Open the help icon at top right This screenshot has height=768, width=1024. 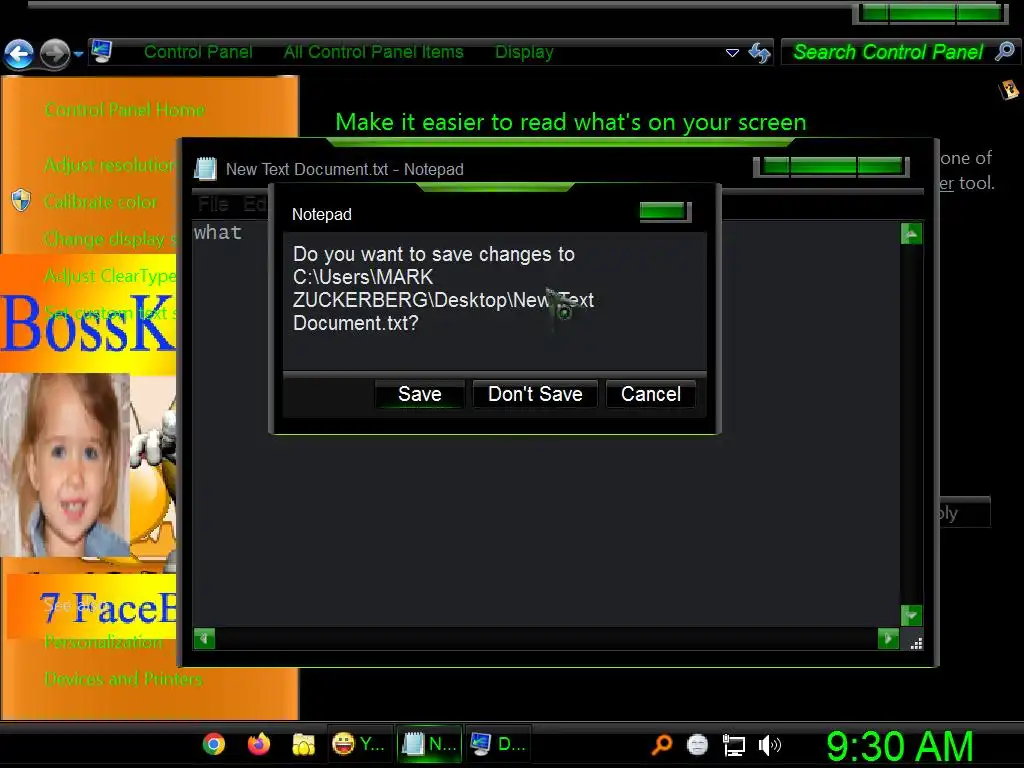[x=1009, y=89]
